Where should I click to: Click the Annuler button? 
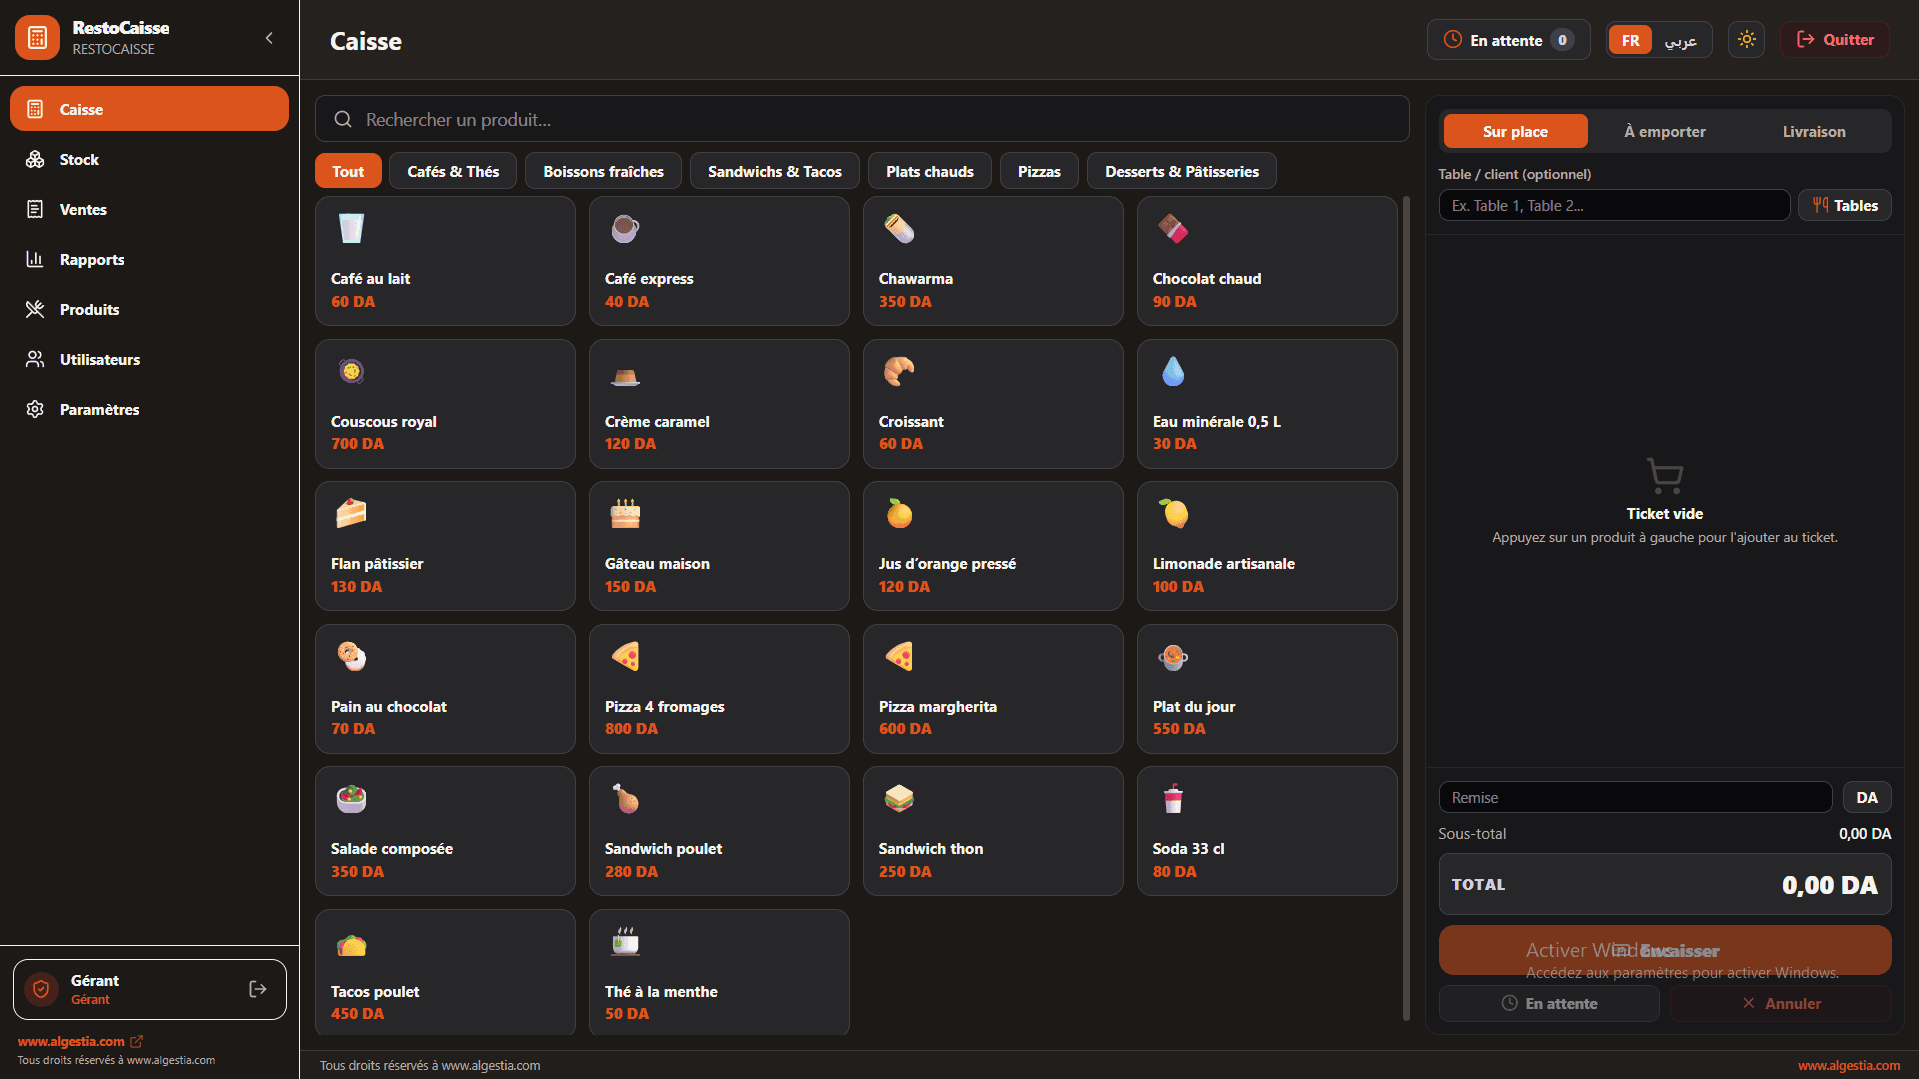click(x=1781, y=1004)
